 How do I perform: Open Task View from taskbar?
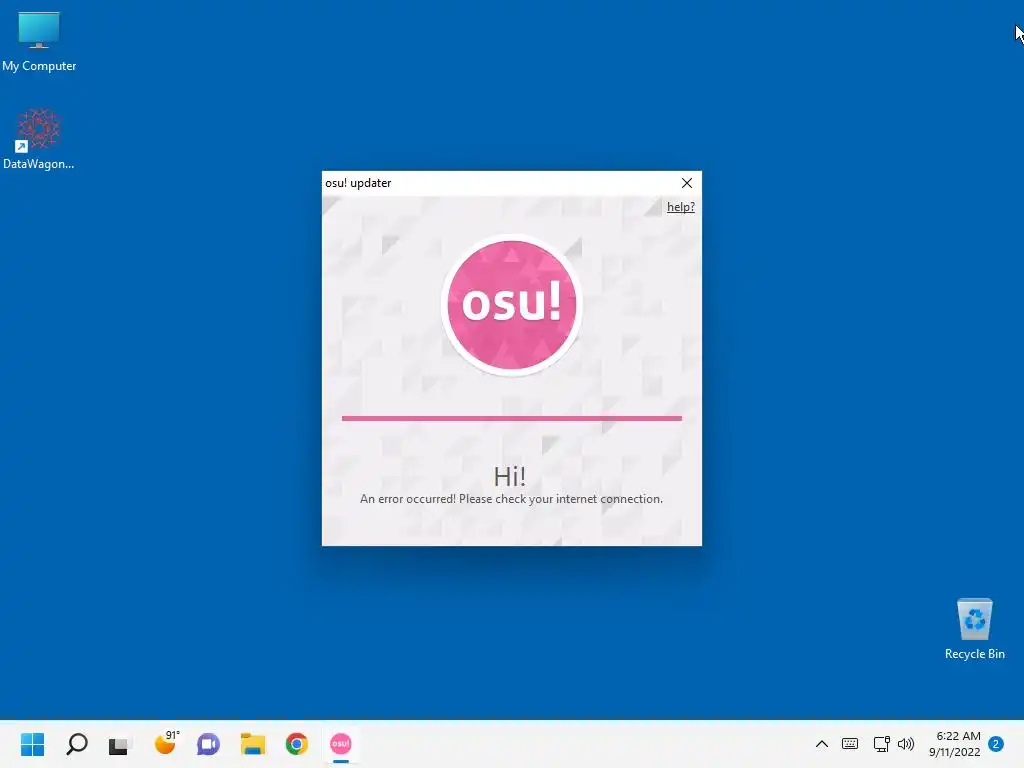[119, 744]
